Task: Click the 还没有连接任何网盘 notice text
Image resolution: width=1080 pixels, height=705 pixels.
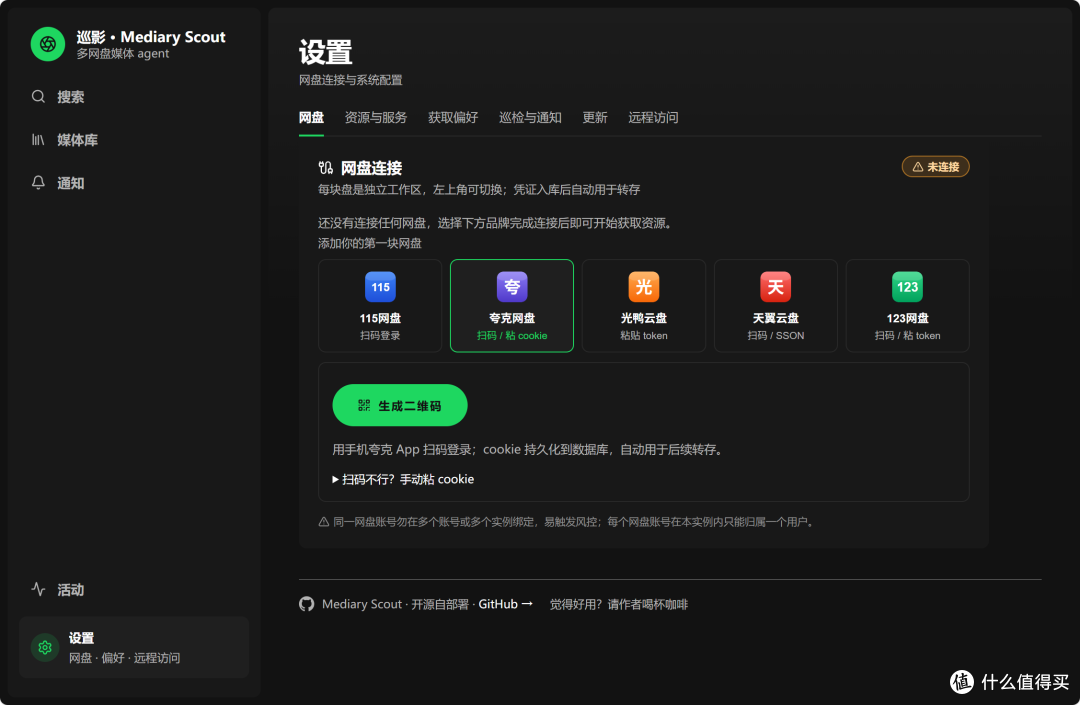Action: (x=497, y=223)
